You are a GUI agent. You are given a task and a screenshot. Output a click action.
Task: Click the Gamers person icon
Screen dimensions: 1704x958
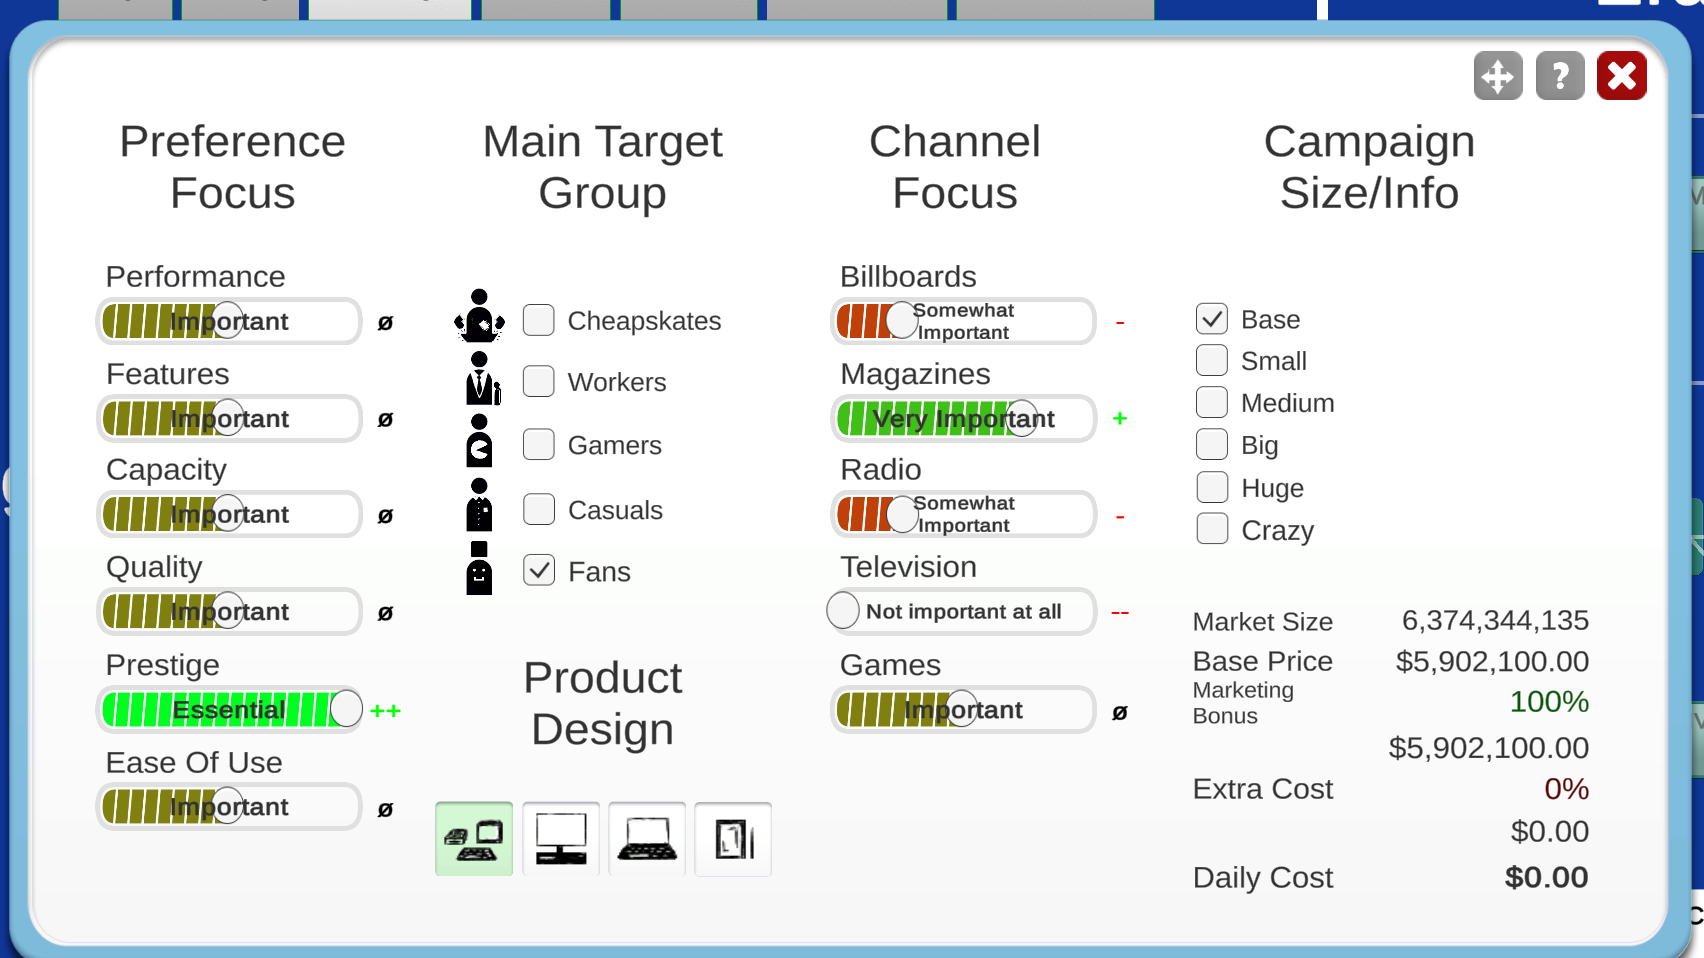point(480,441)
